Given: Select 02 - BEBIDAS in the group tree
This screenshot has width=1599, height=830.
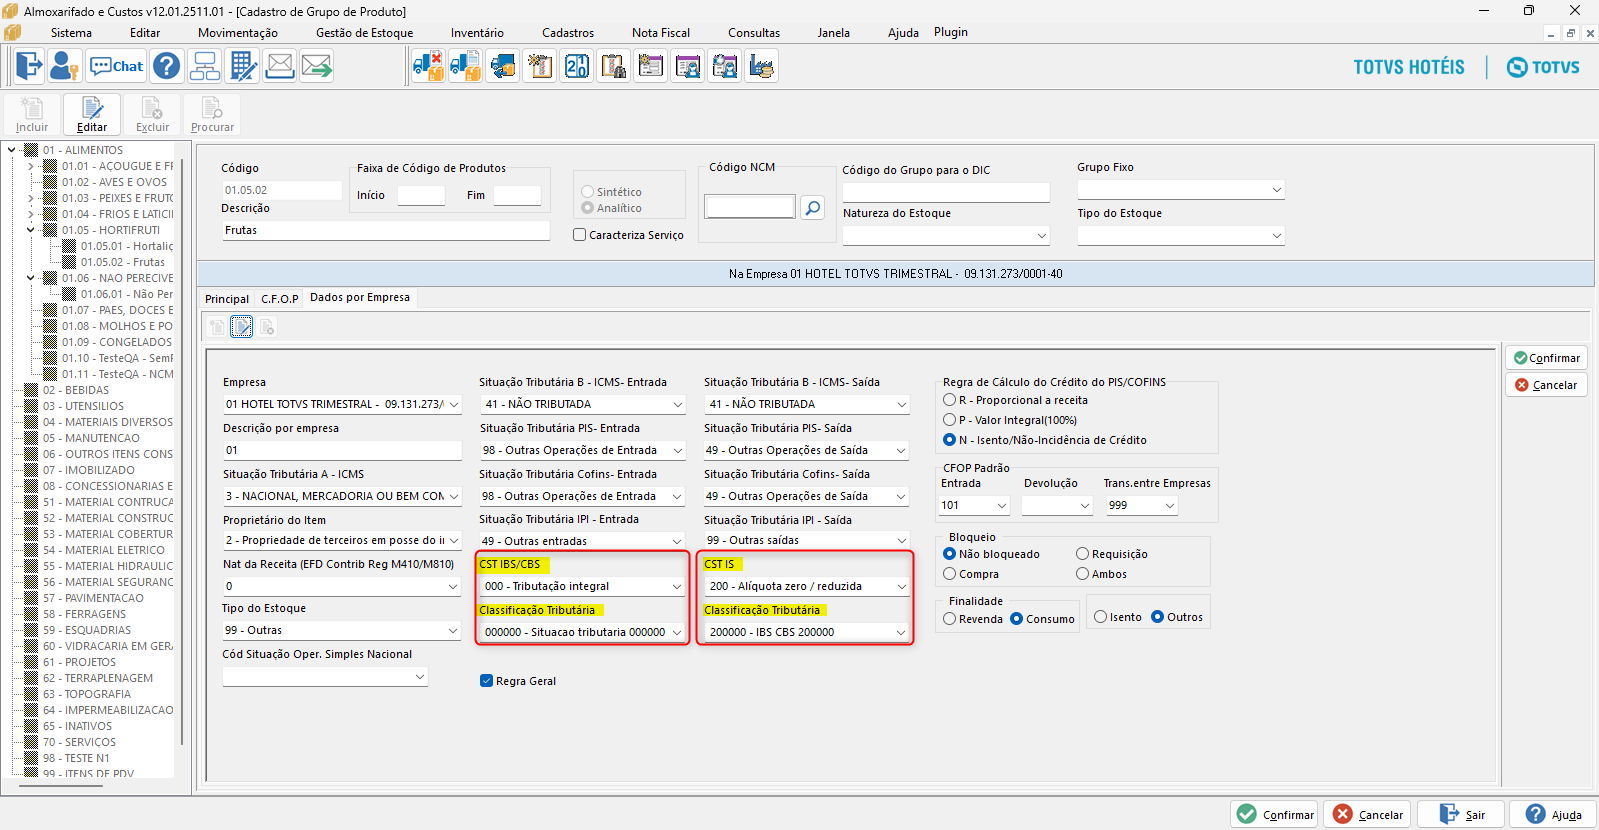Looking at the screenshot, I should 76,390.
